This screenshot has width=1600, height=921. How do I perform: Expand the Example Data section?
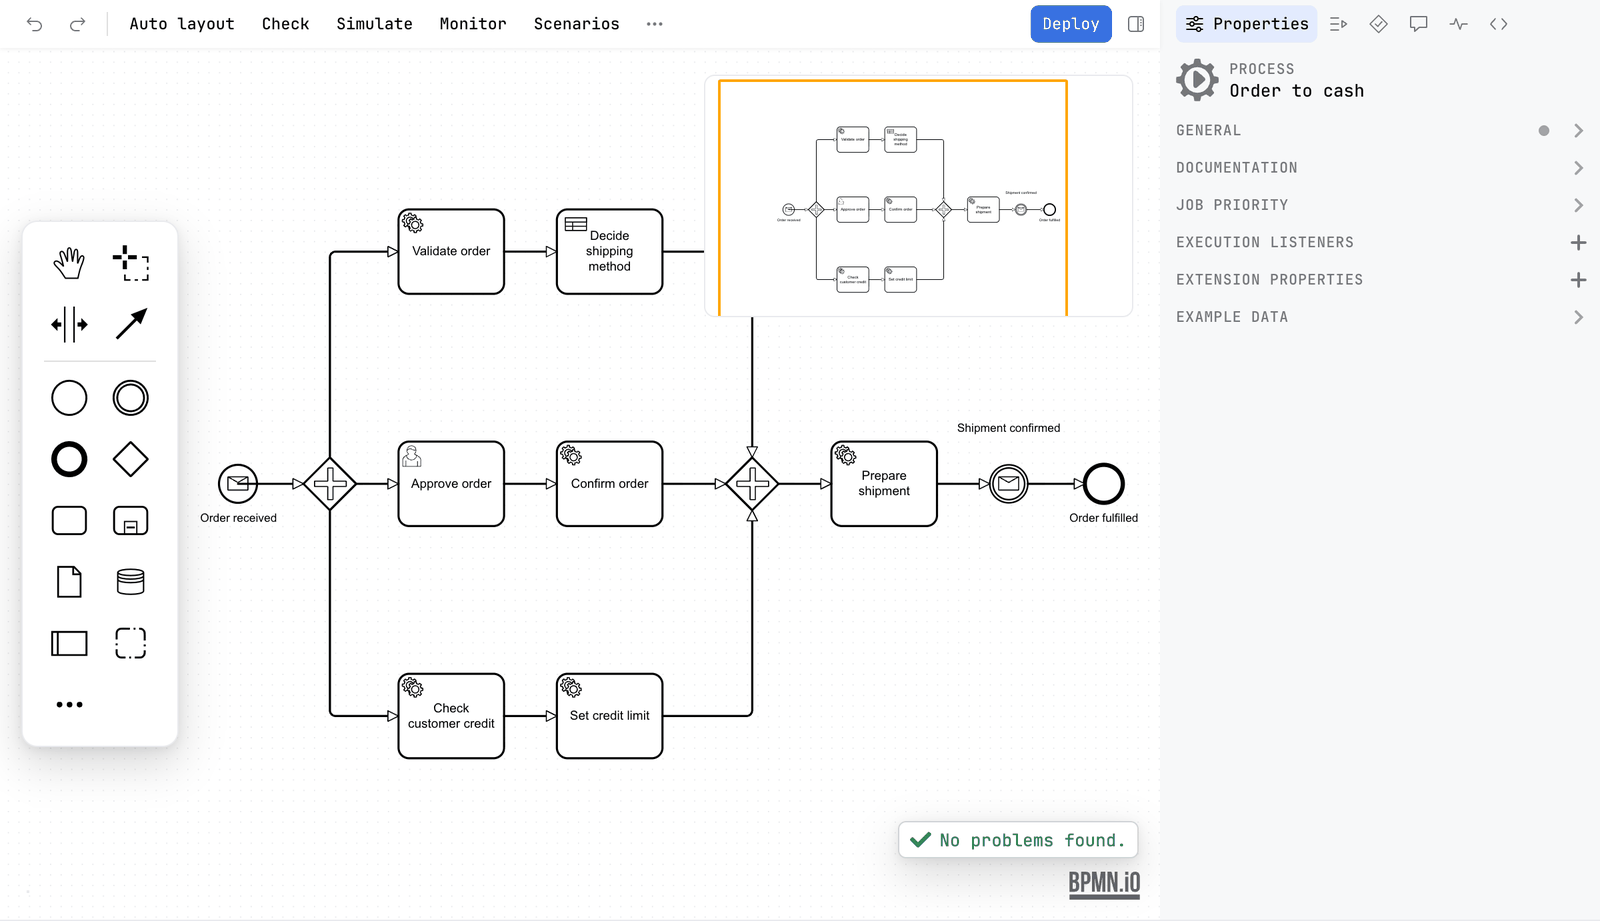pos(1380,317)
